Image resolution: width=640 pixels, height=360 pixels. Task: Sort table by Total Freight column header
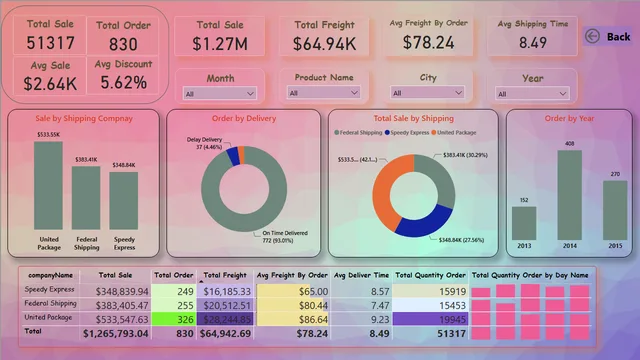225,276
